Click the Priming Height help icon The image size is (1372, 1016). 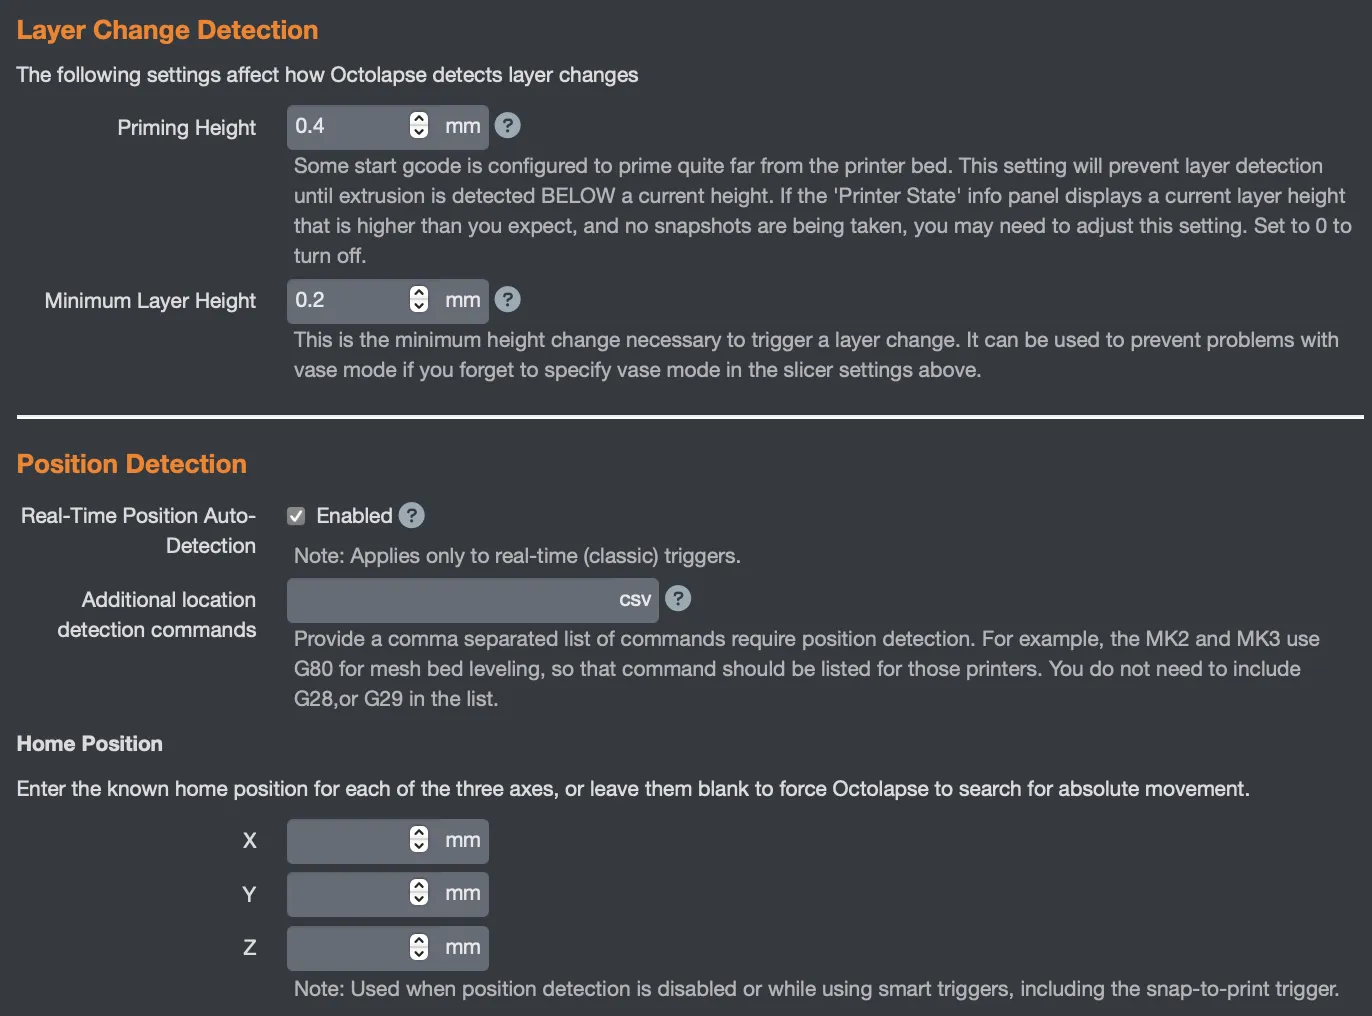508,126
